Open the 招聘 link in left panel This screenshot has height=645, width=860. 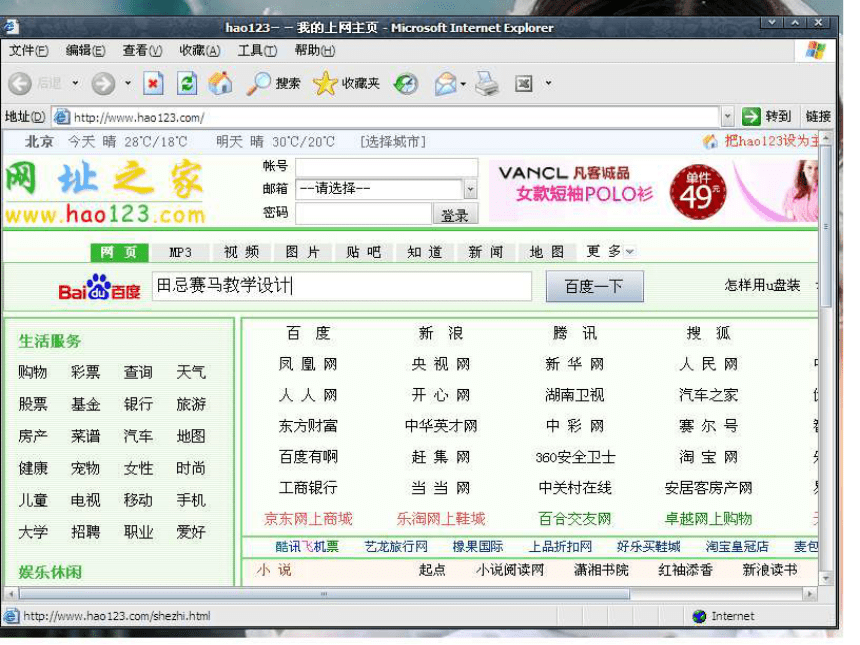pyautogui.click(x=85, y=532)
